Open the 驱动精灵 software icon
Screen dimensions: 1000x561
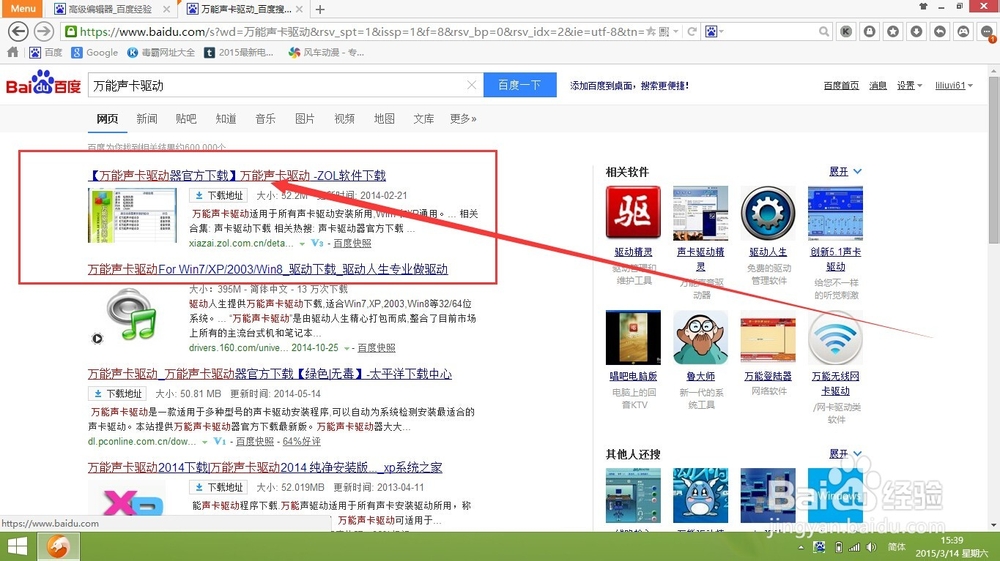[633, 212]
